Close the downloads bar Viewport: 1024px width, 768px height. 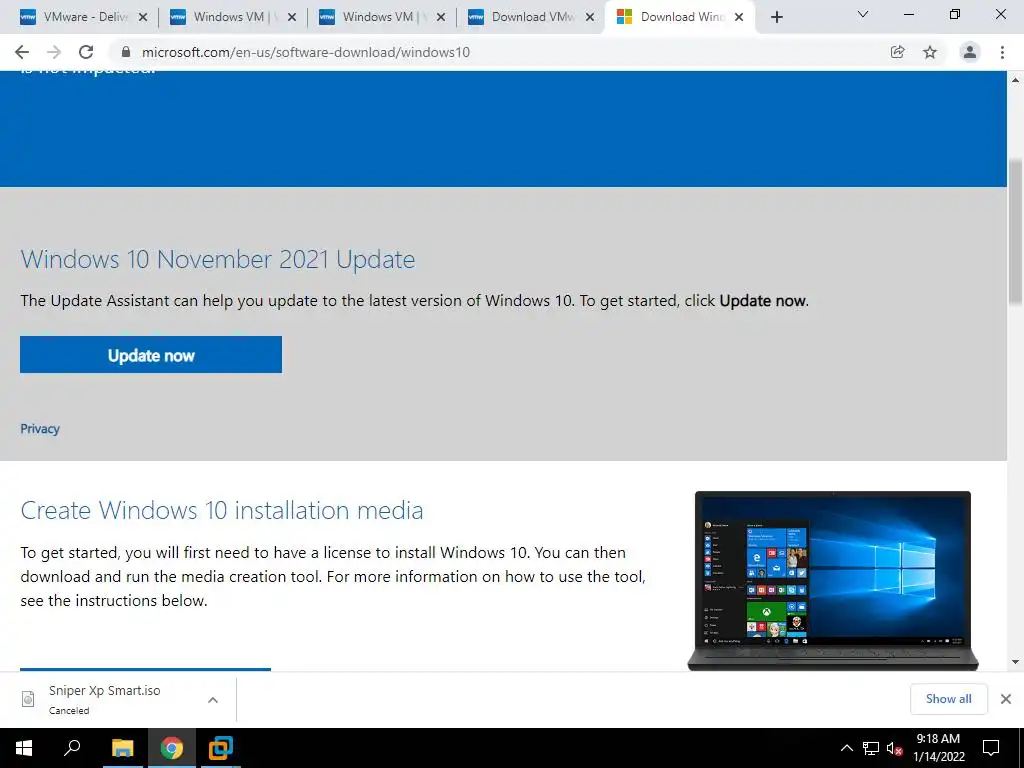coord(1006,699)
